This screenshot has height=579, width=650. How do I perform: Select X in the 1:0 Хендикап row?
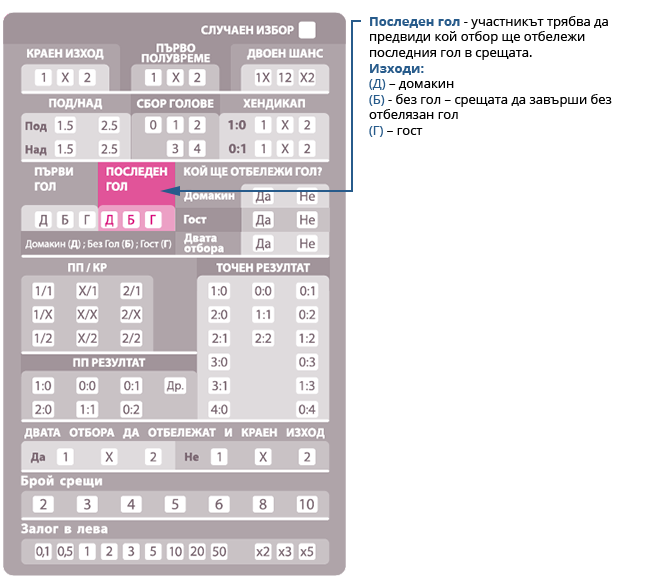(285, 125)
